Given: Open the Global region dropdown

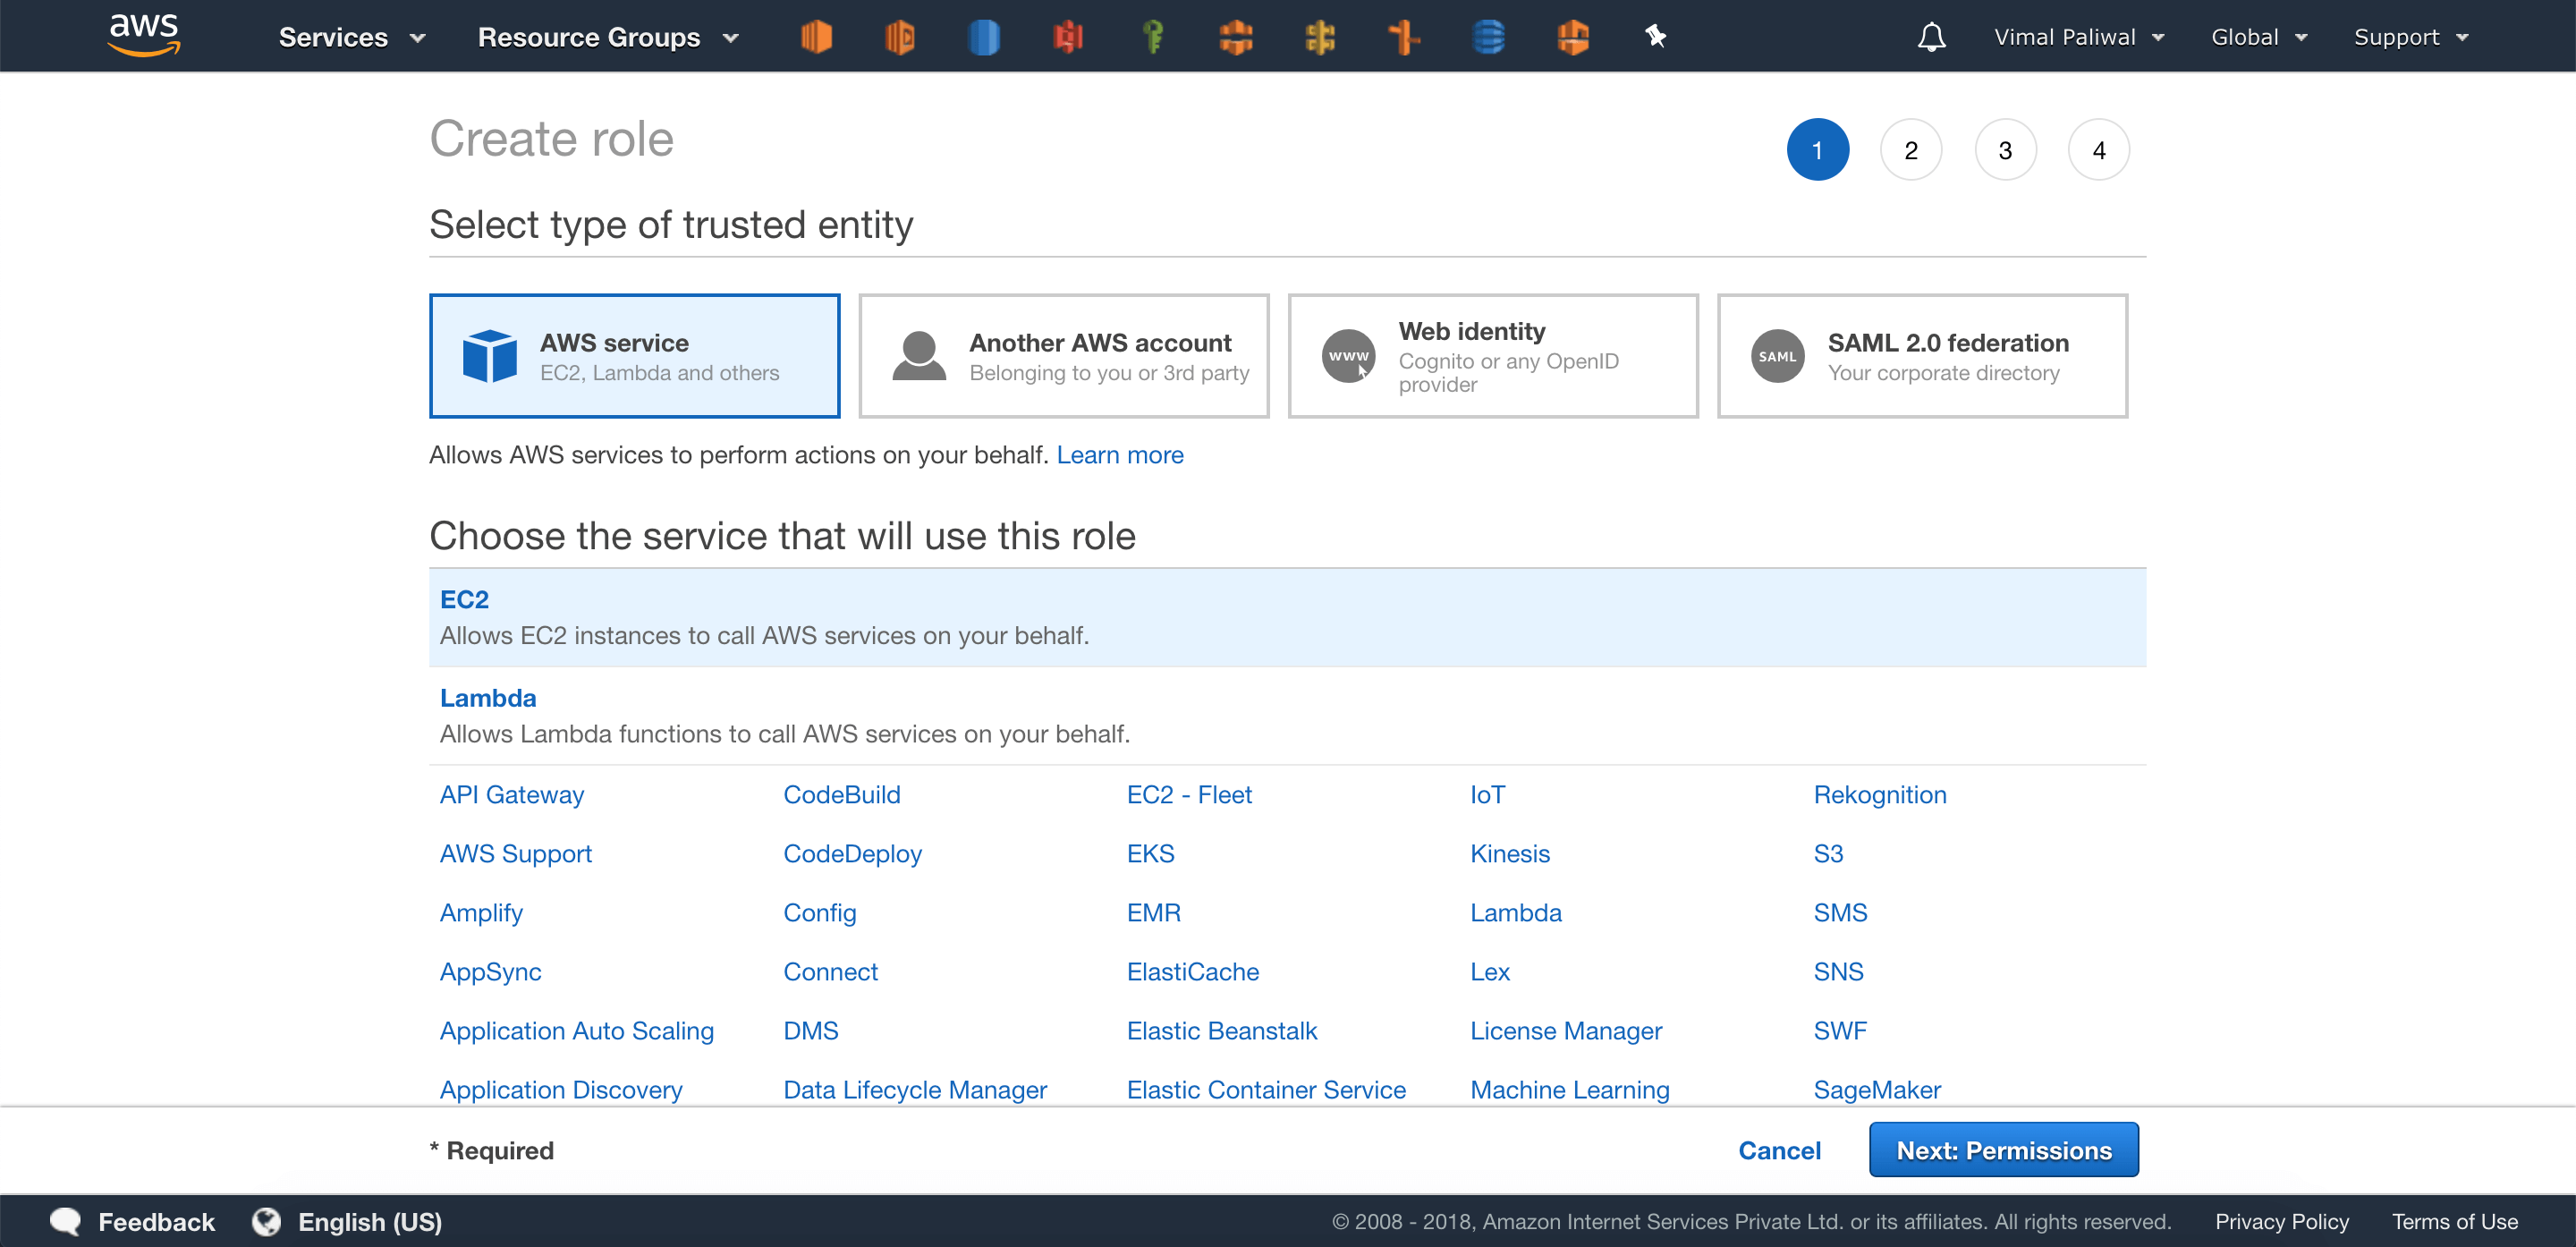Looking at the screenshot, I should [x=2259, y=37].
